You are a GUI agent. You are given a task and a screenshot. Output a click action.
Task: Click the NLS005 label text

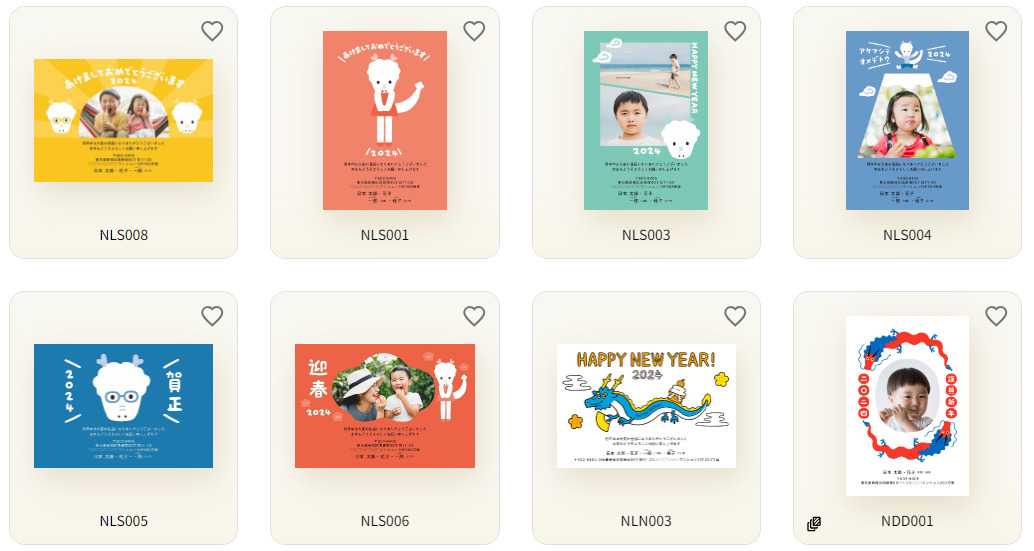(x=124, y=521)
